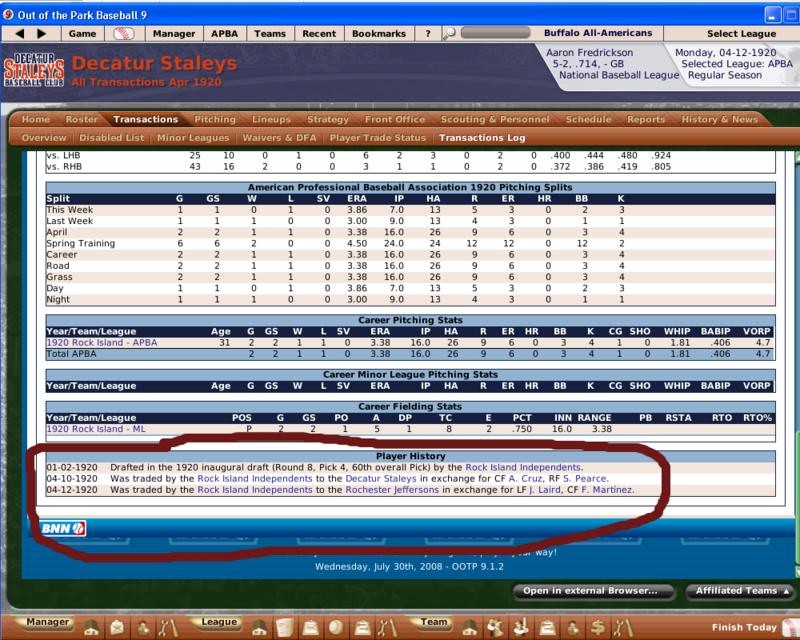Screen dimensions: 800x640
Task: Open the Team batter icon
Action: click(521, 627)
